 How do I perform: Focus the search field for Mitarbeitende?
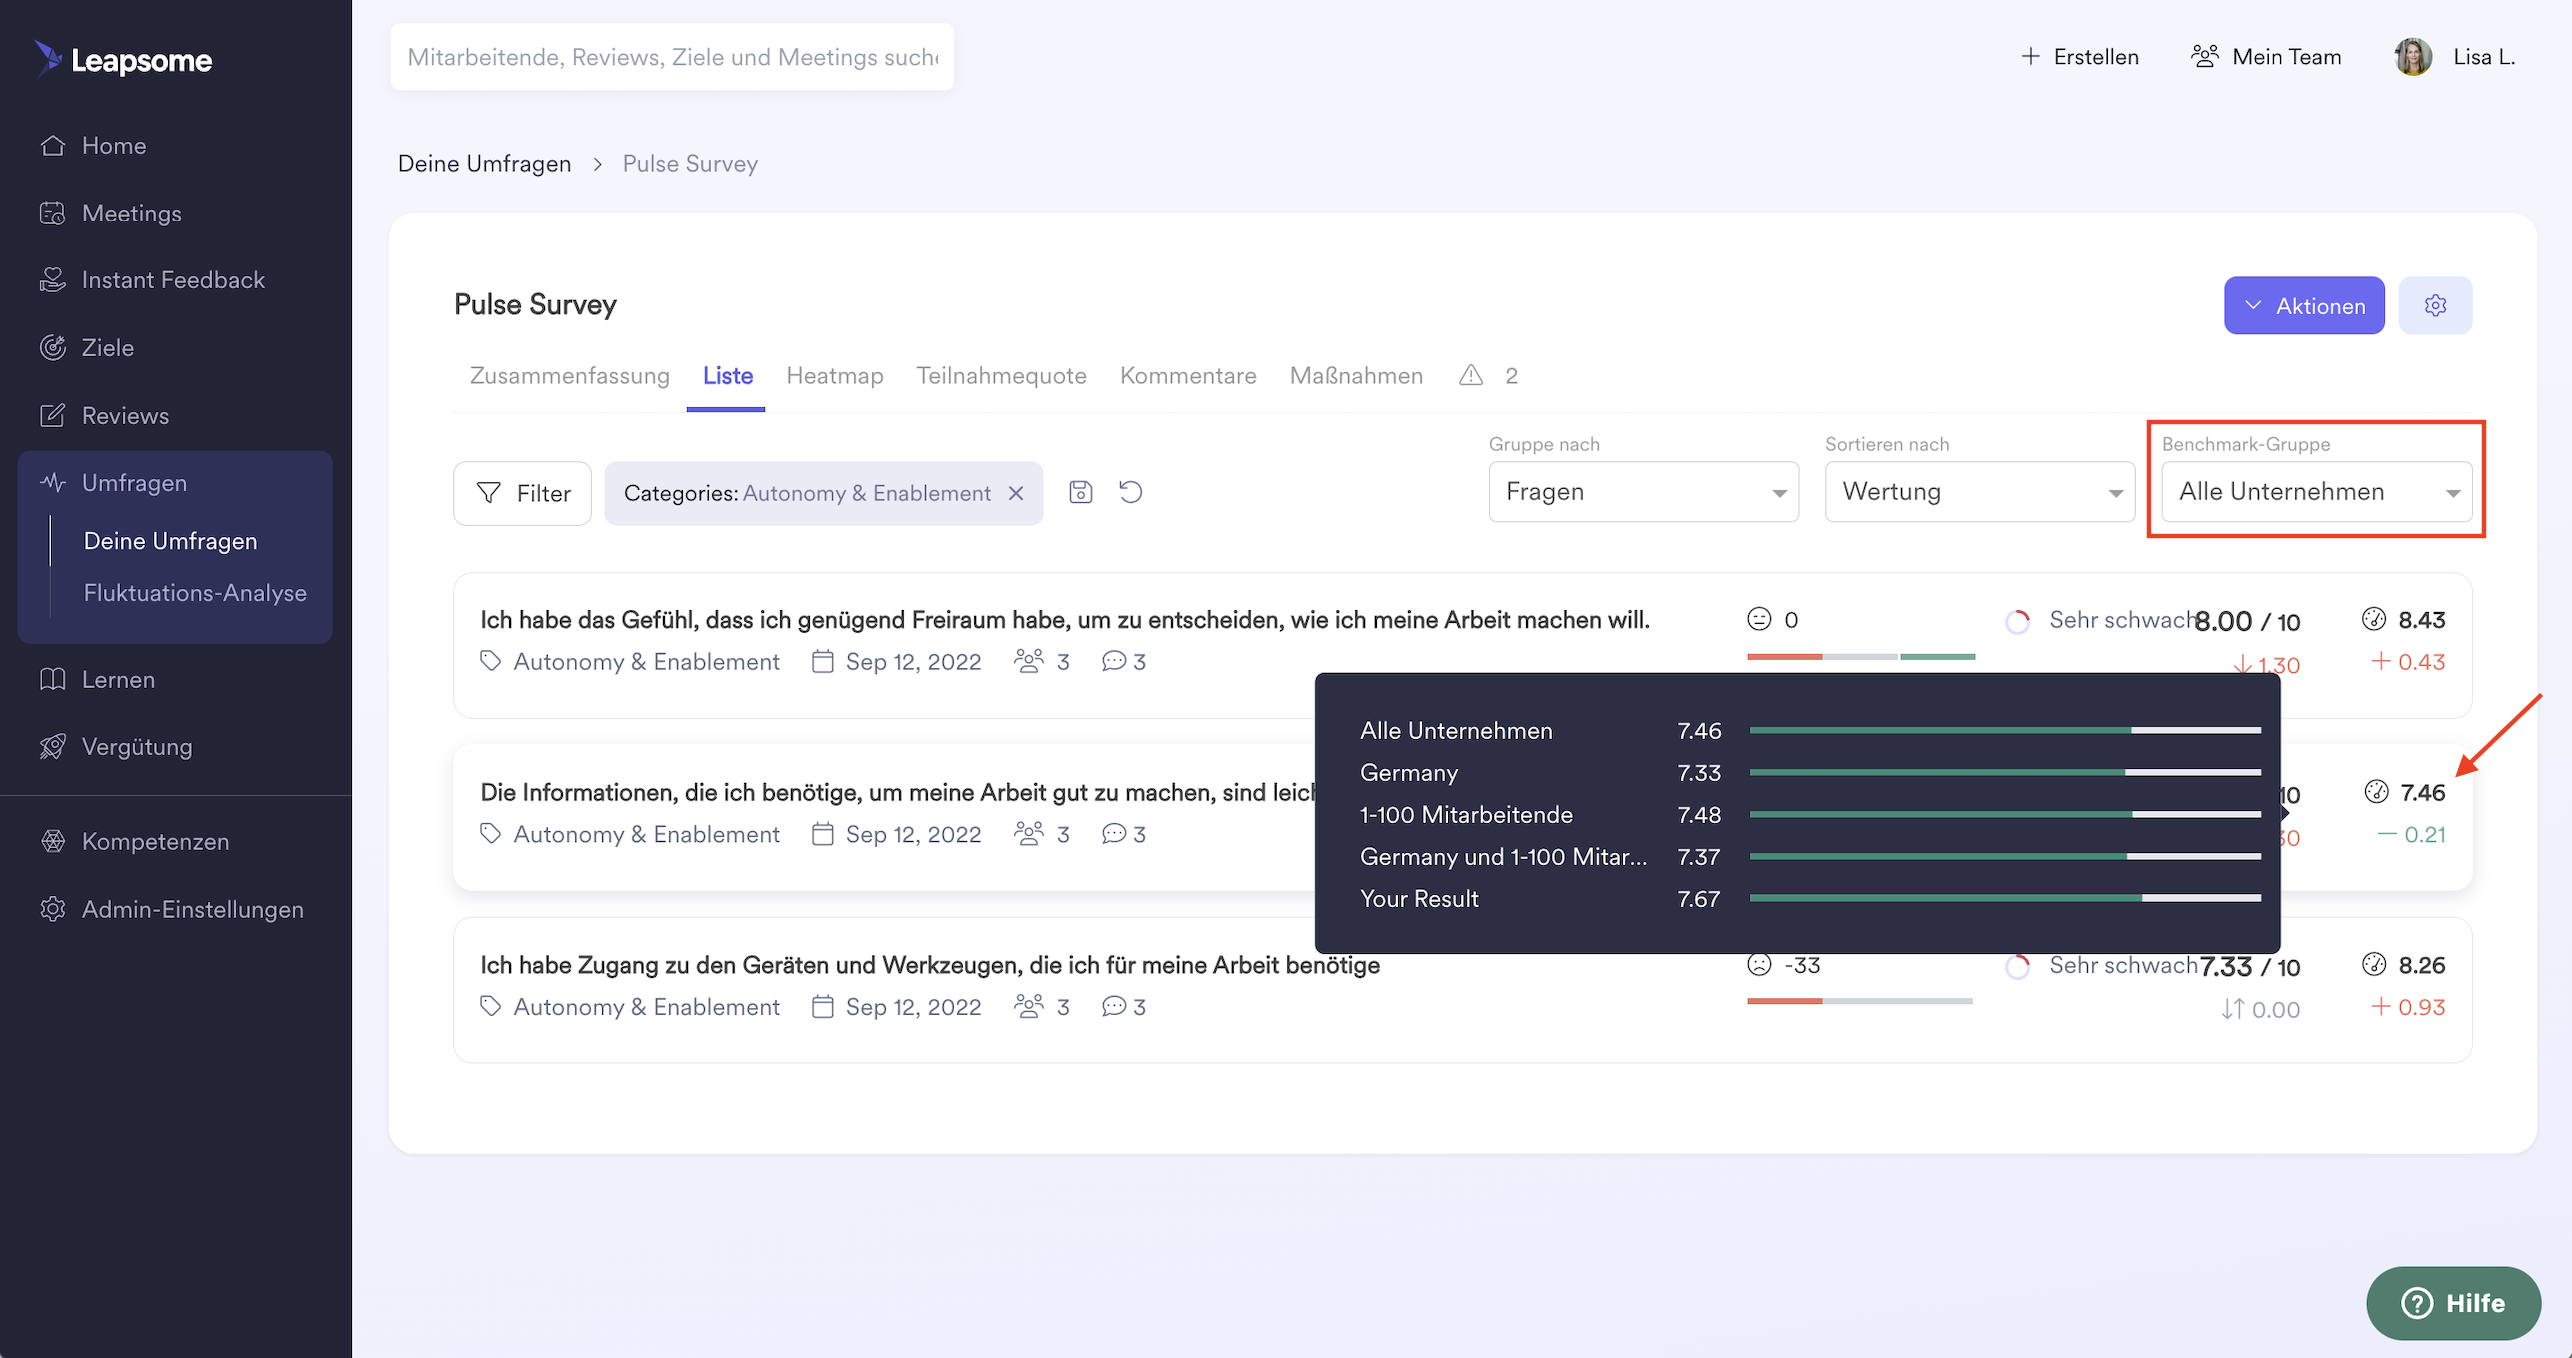(x=672, y=57)
